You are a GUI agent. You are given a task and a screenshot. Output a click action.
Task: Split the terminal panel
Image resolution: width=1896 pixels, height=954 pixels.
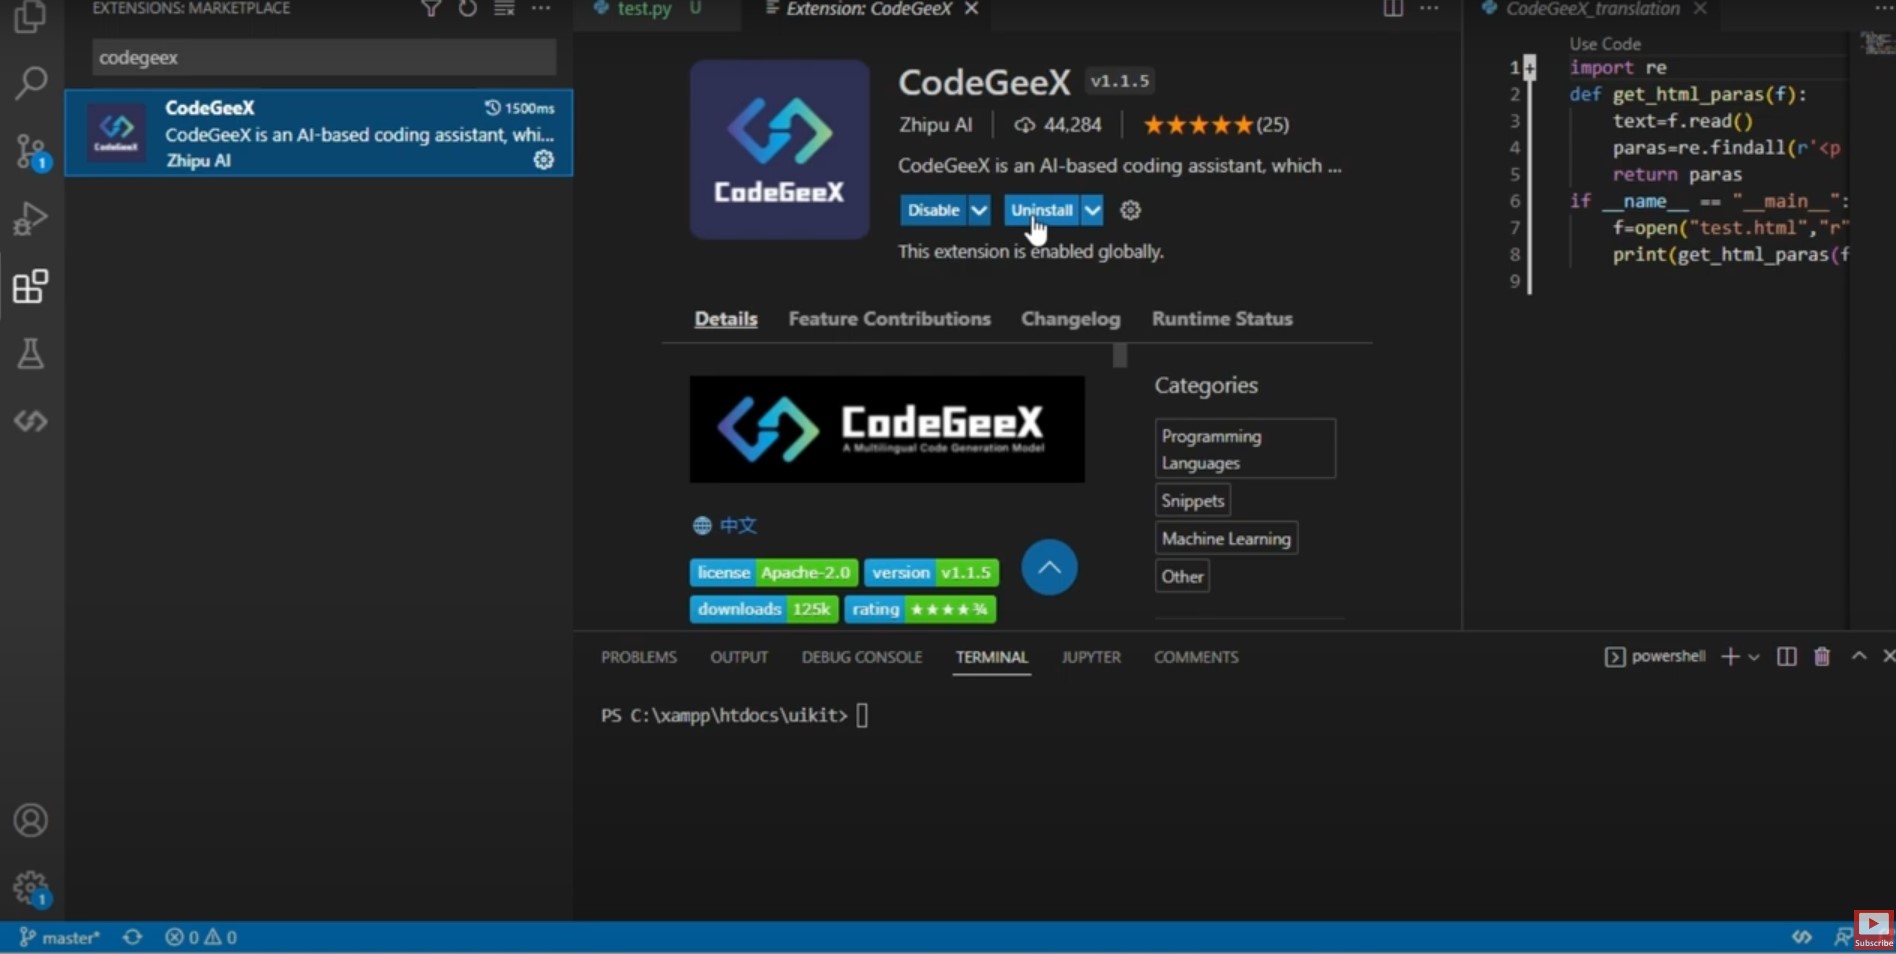point(1786,656)
